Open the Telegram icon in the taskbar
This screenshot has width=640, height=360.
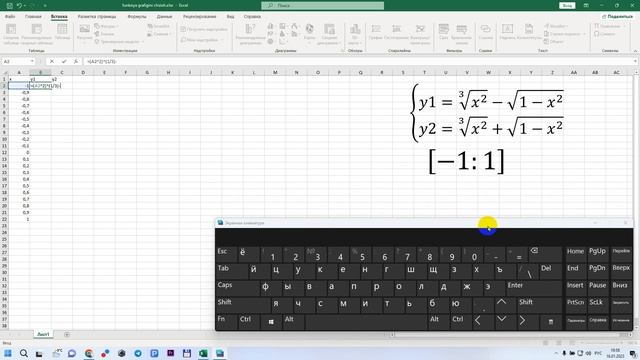[138, 353]
